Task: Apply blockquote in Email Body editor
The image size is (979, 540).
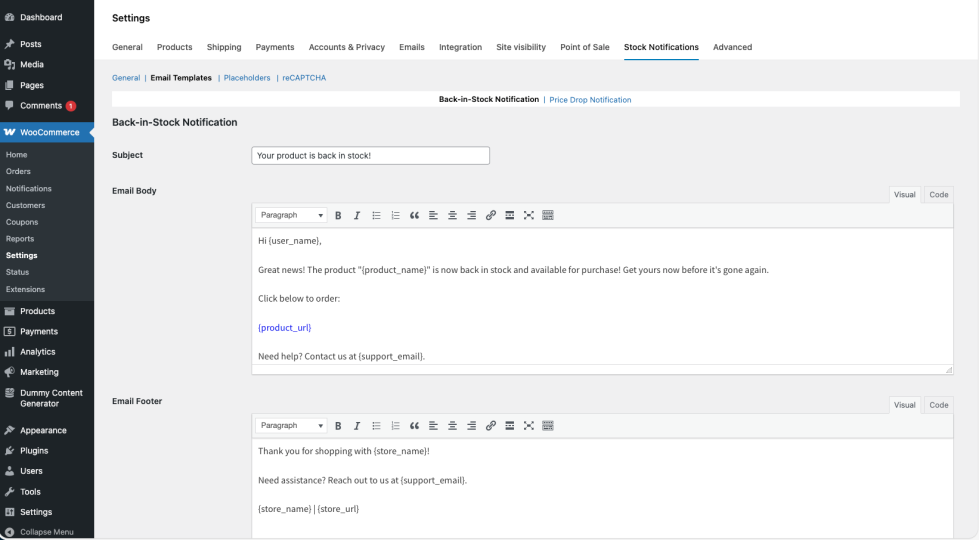Action: tap(414, 215)
